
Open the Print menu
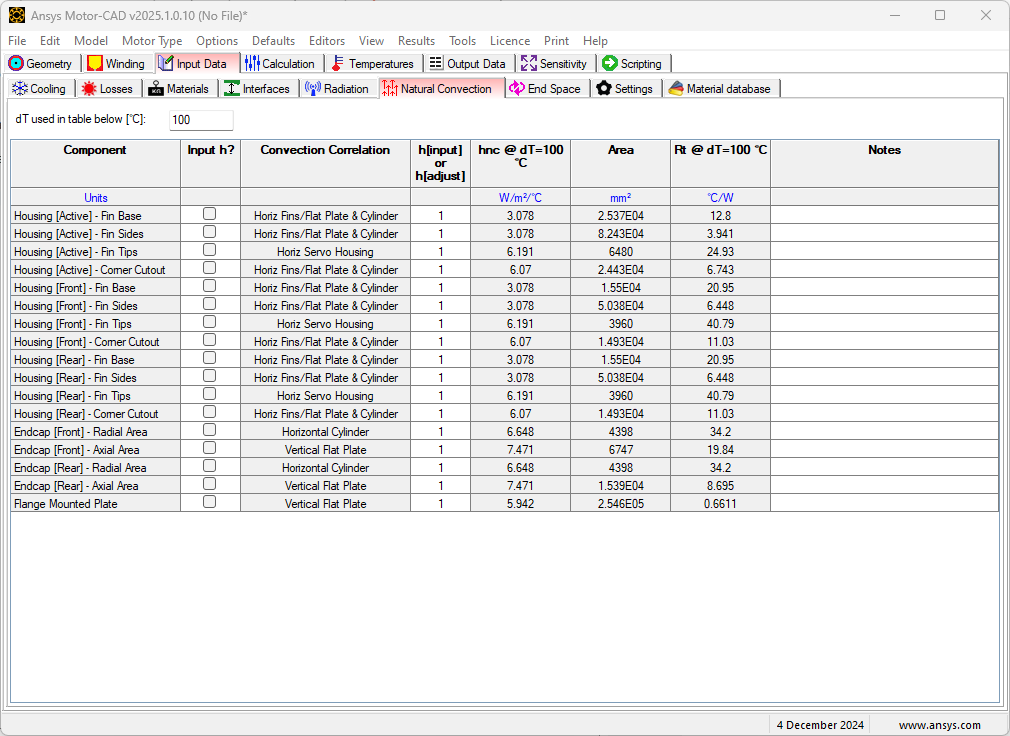(556, 41)
